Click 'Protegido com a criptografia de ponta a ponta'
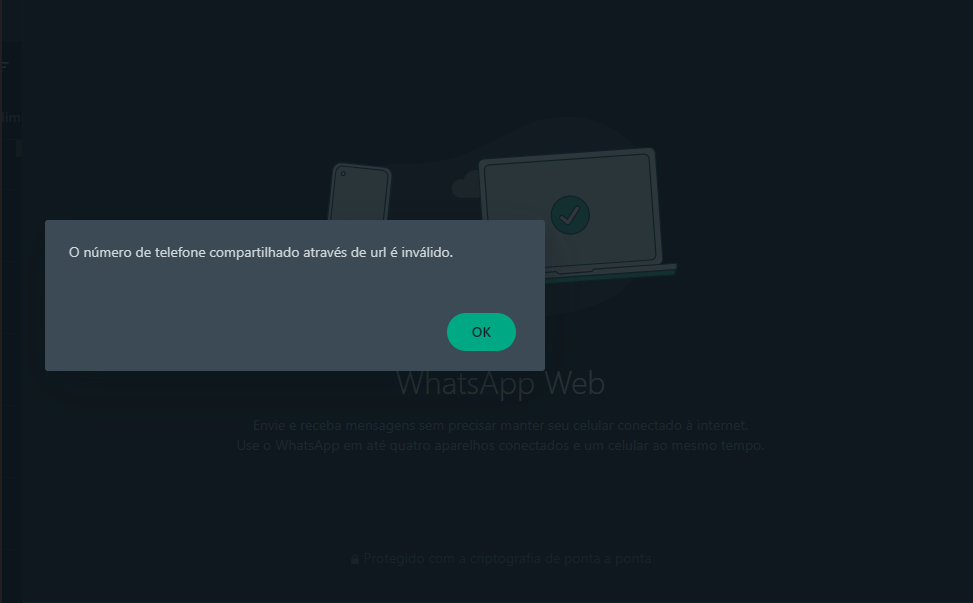 pyautogui.click(x=507, y=558)
